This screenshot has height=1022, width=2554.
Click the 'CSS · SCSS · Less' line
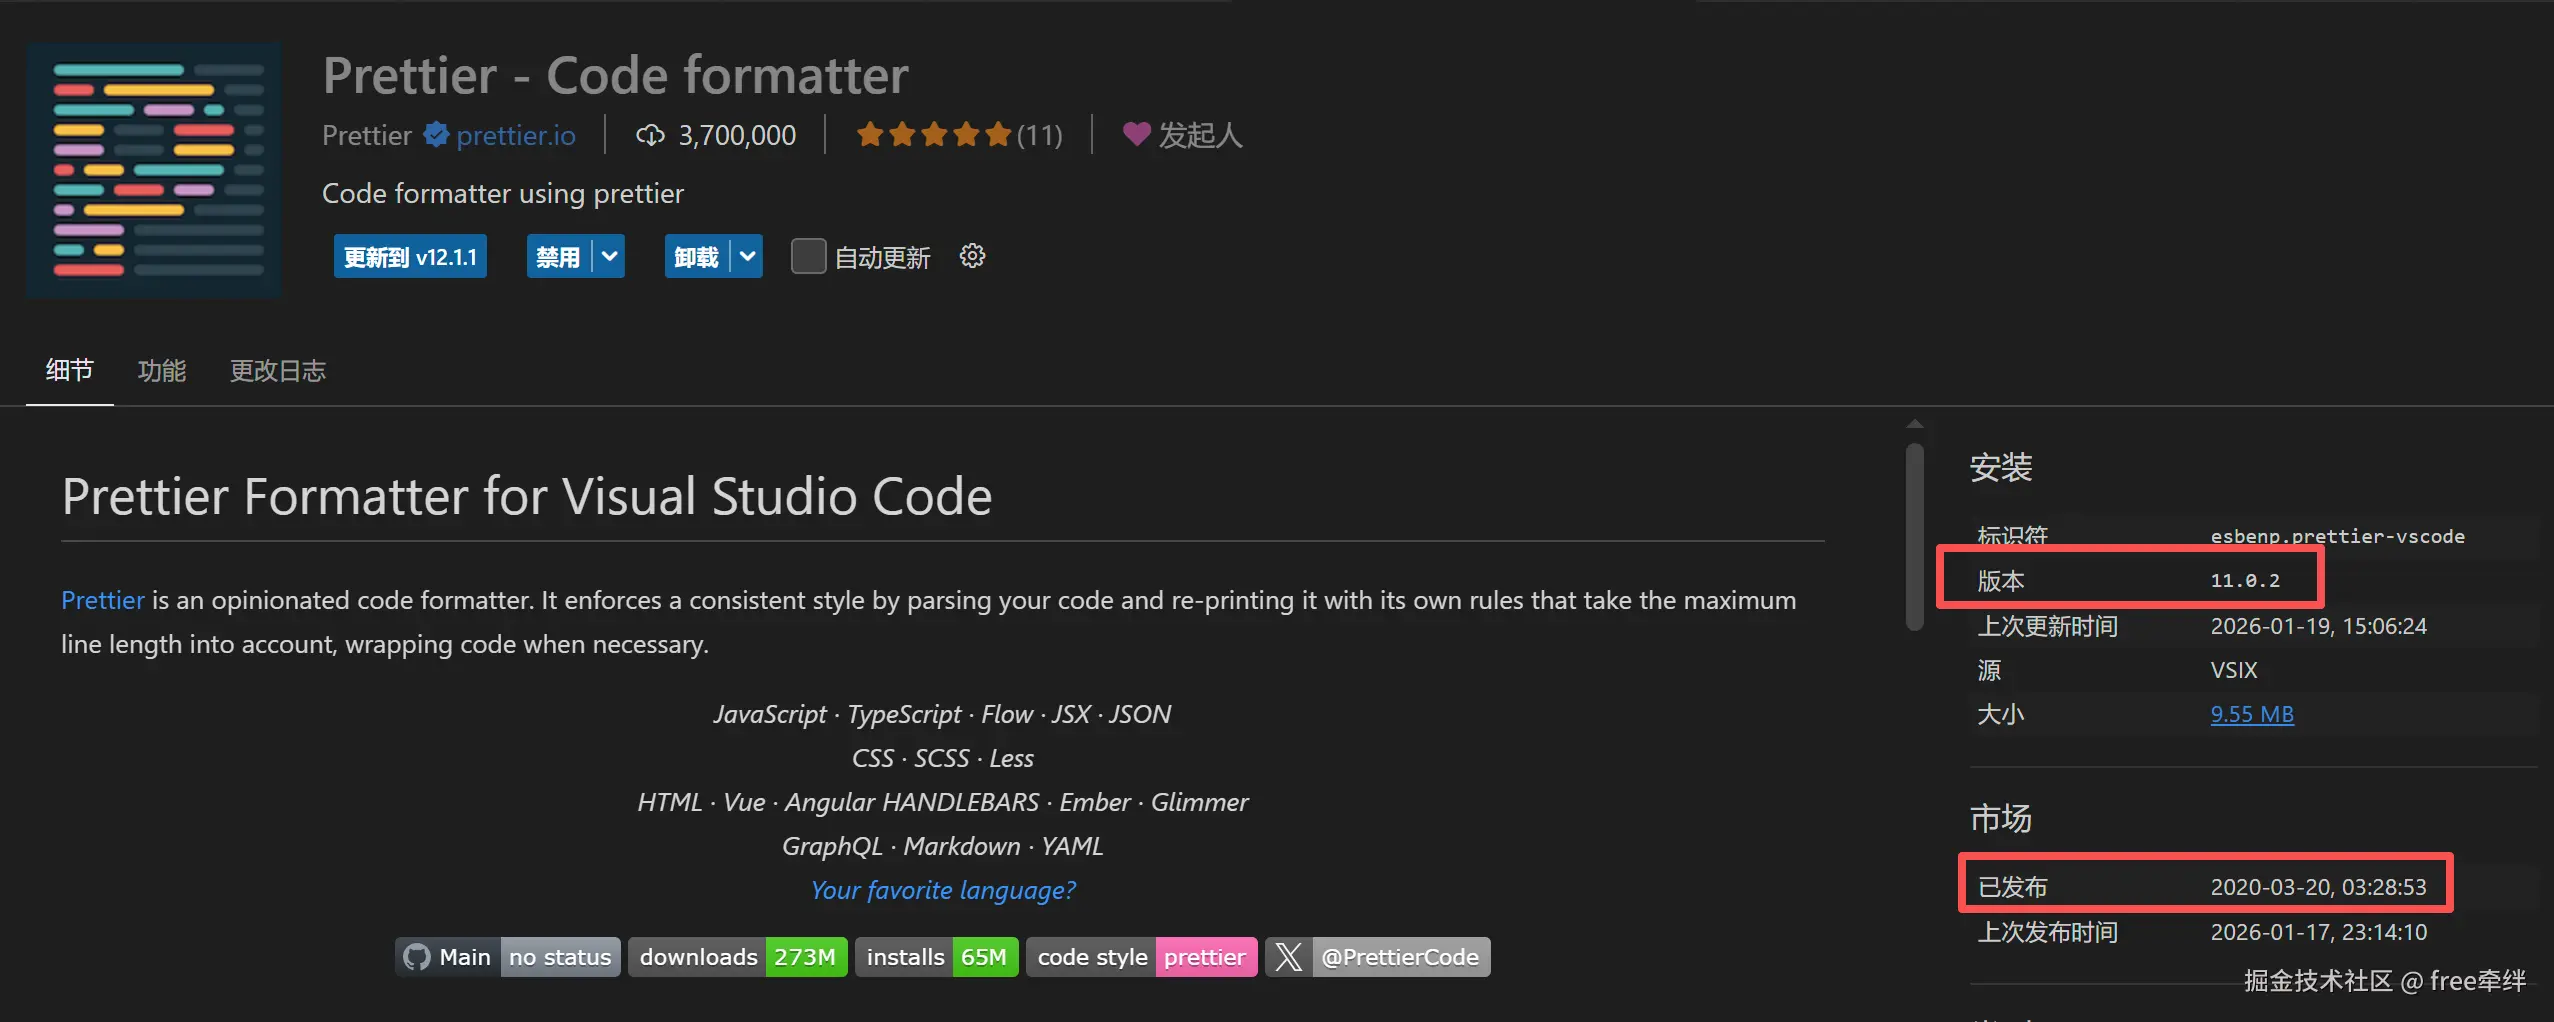click(x=942, y=758)
